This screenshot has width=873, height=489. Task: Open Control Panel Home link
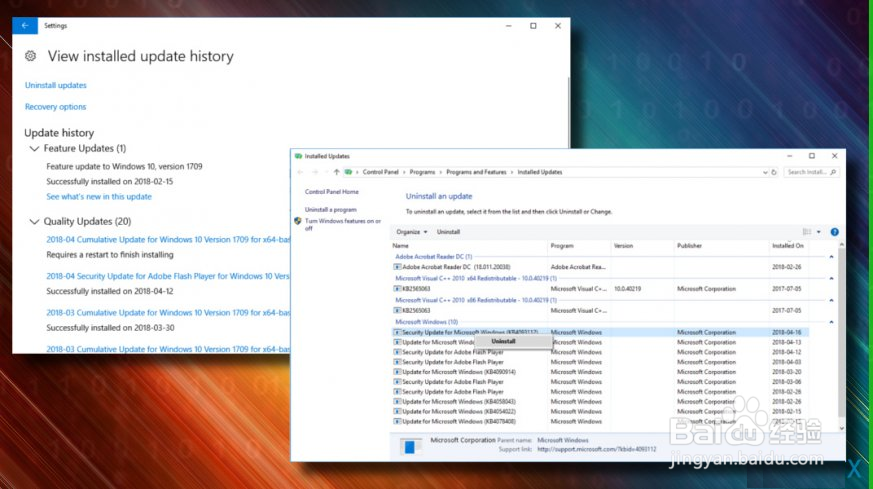(x=332, y=192)
